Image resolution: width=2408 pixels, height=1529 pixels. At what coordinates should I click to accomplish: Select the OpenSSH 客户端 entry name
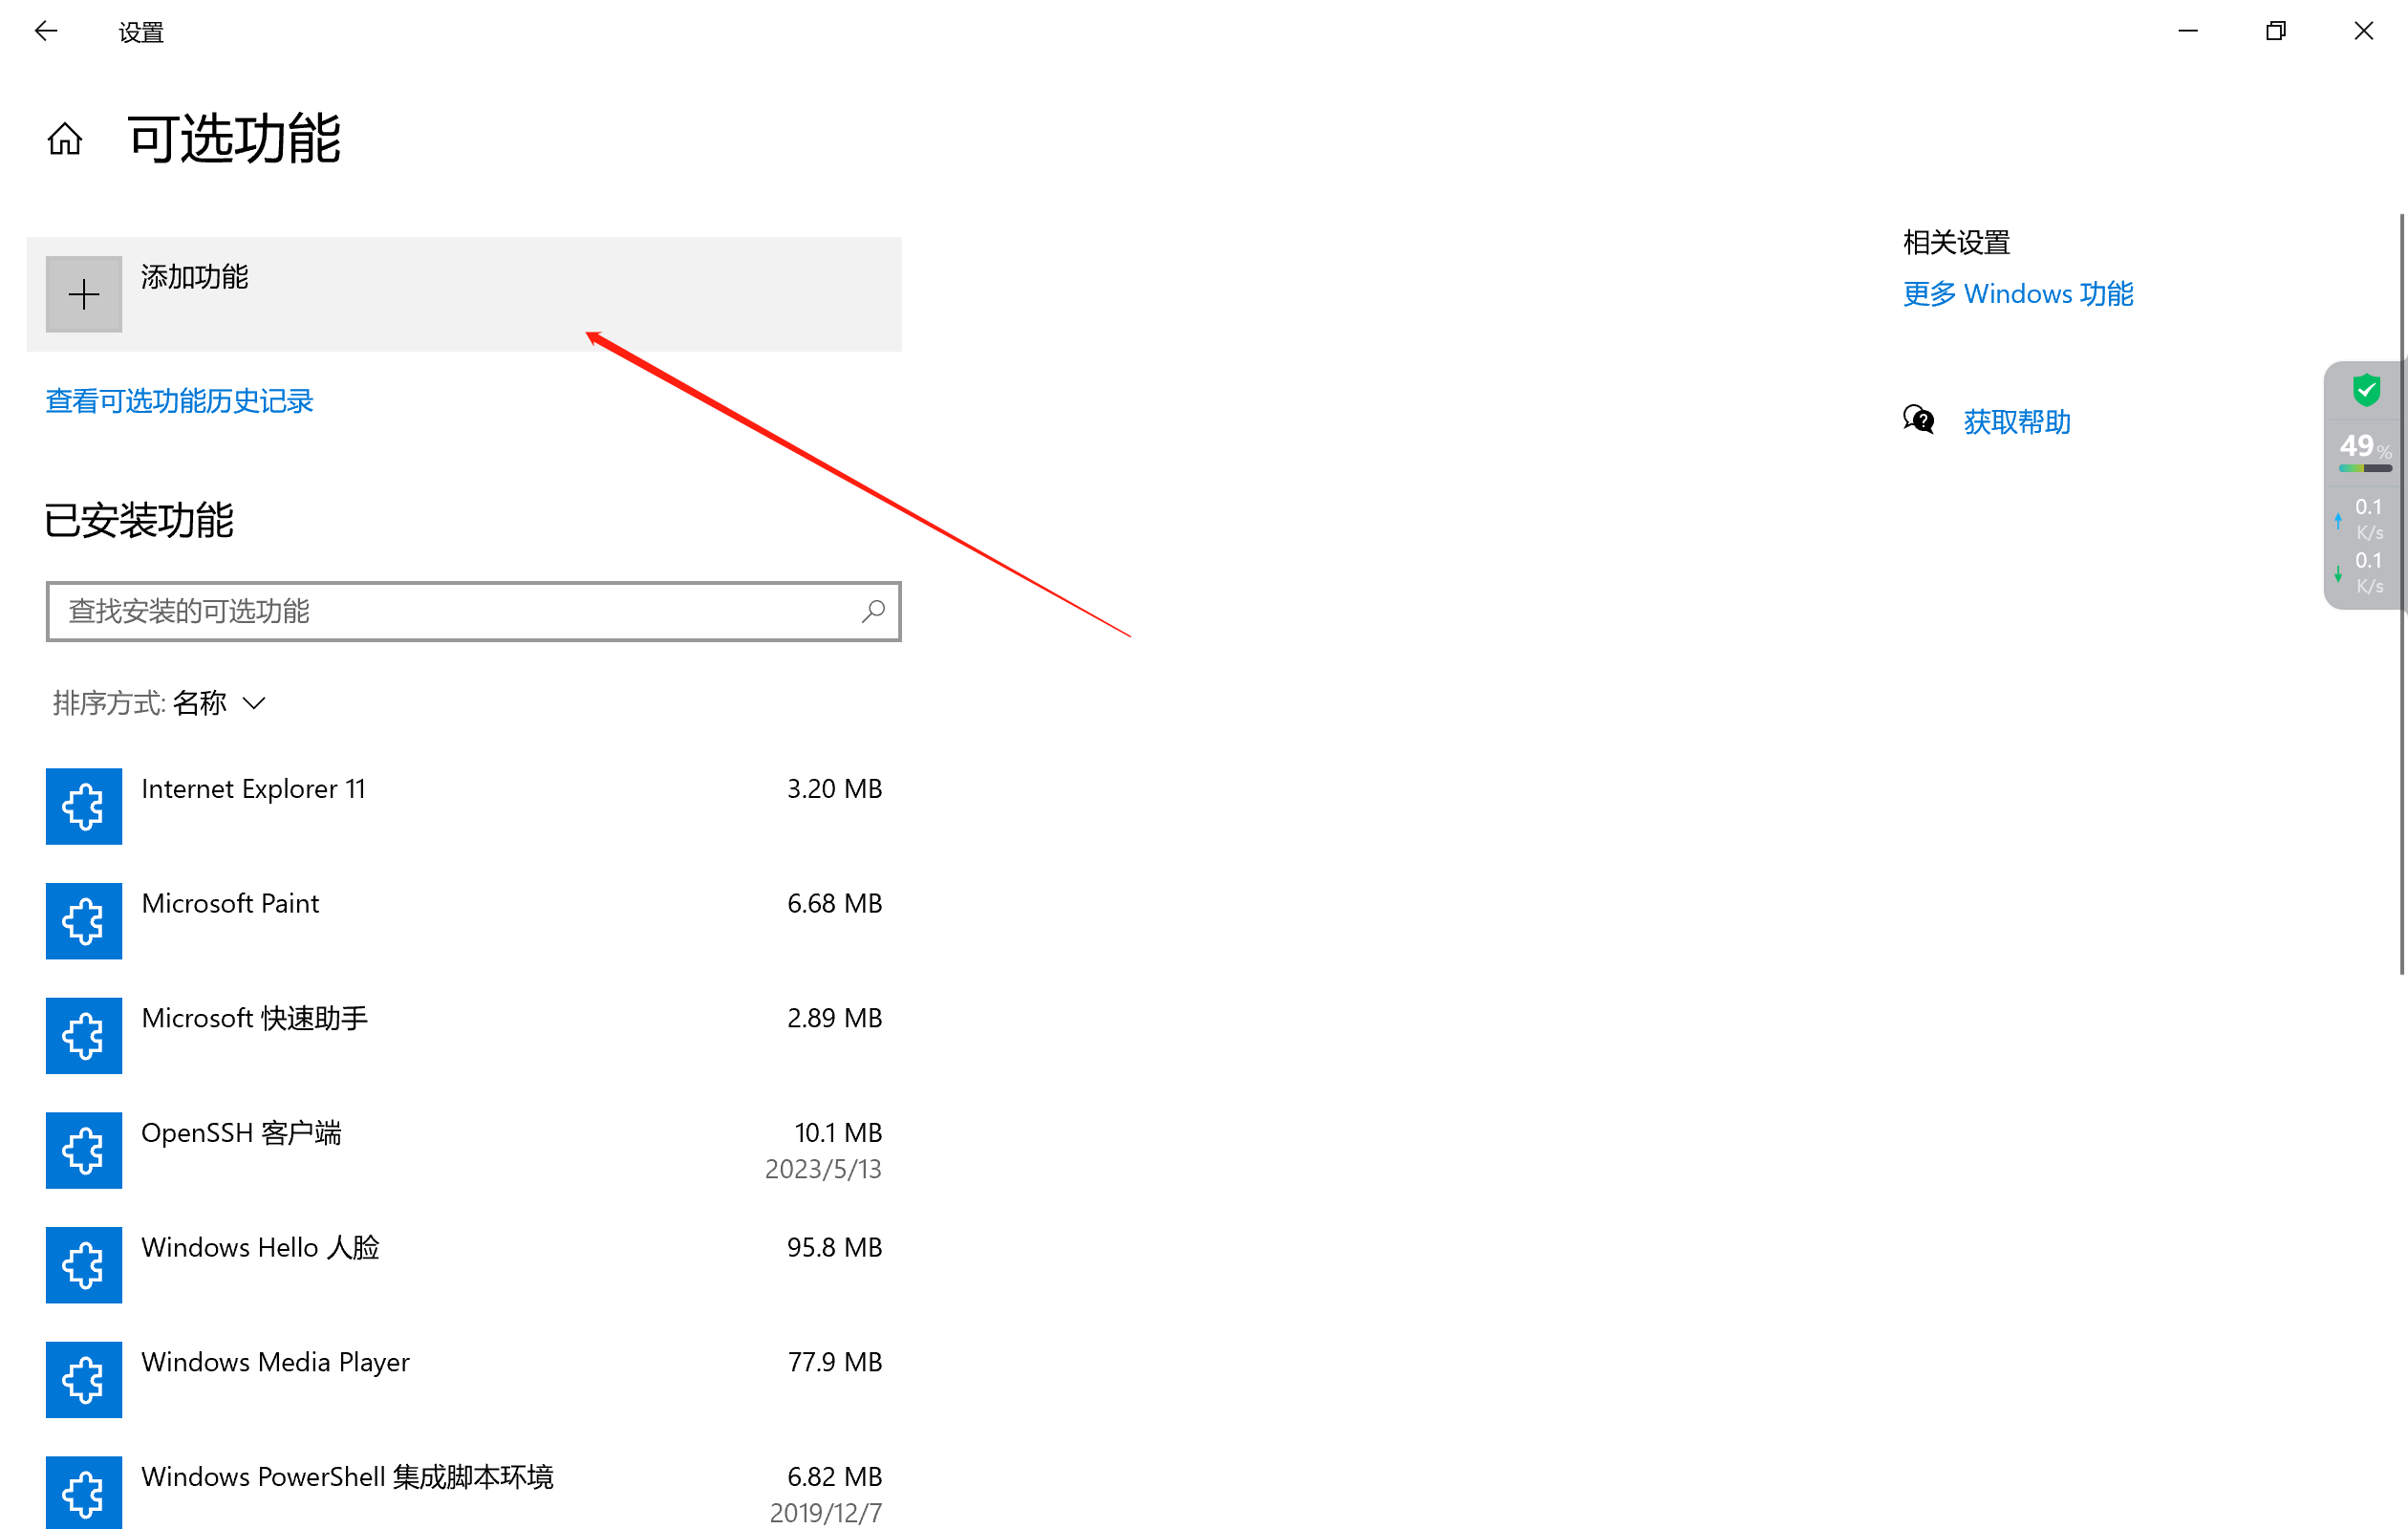[241, 1133]
